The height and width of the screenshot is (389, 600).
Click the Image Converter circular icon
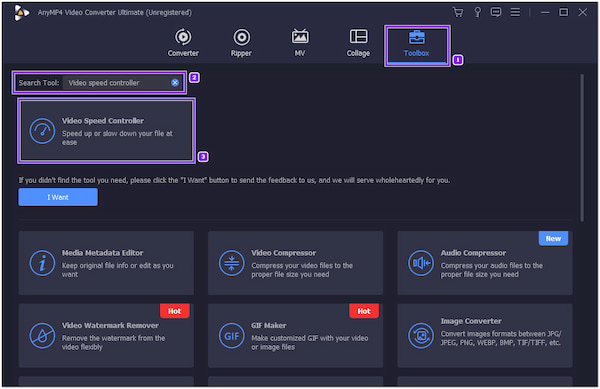(421, 336)
